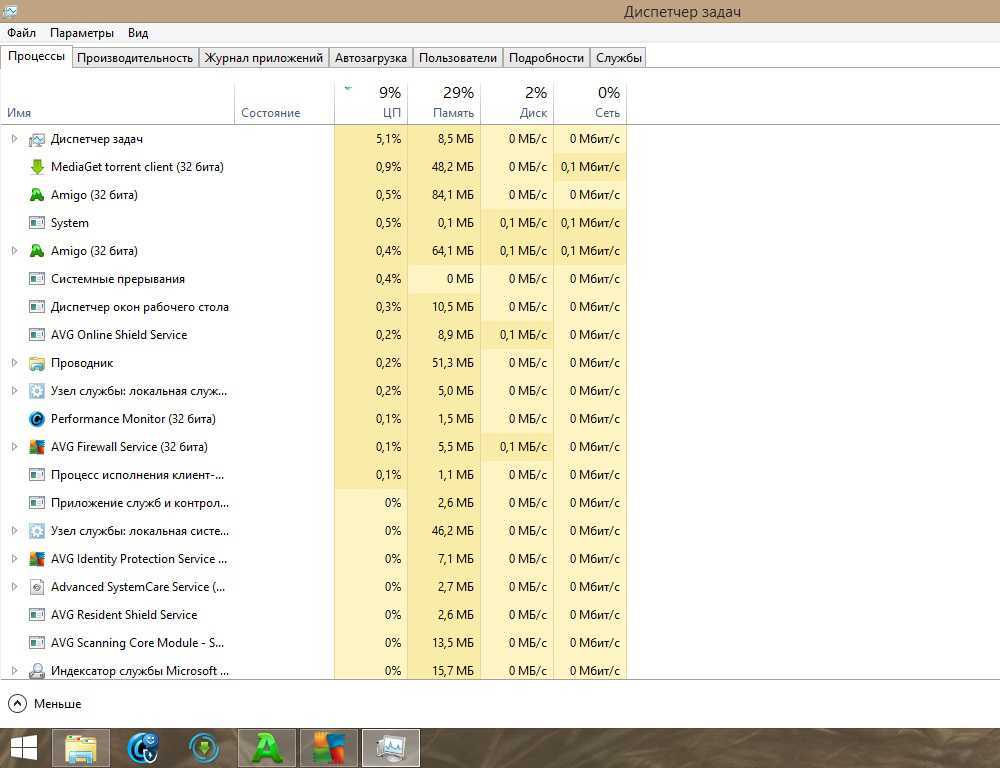Open MediaGet from the taskbar

click(205, 747)
